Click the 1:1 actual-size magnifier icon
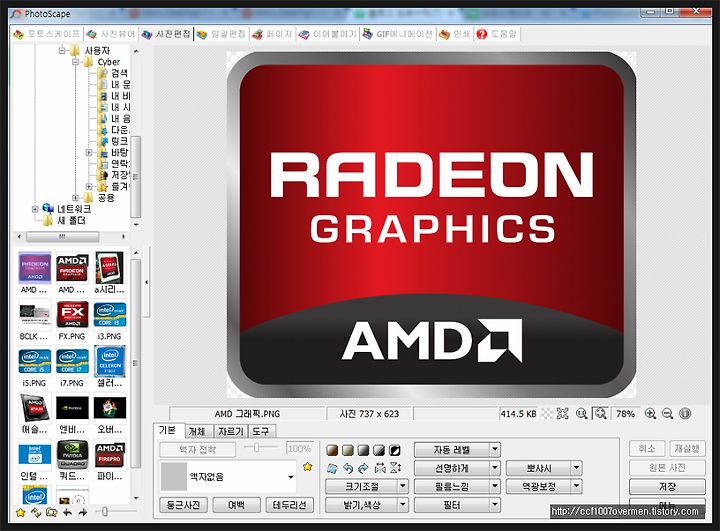Image resolution: width=720 pixels, height=531 pixels. [581, 413]
